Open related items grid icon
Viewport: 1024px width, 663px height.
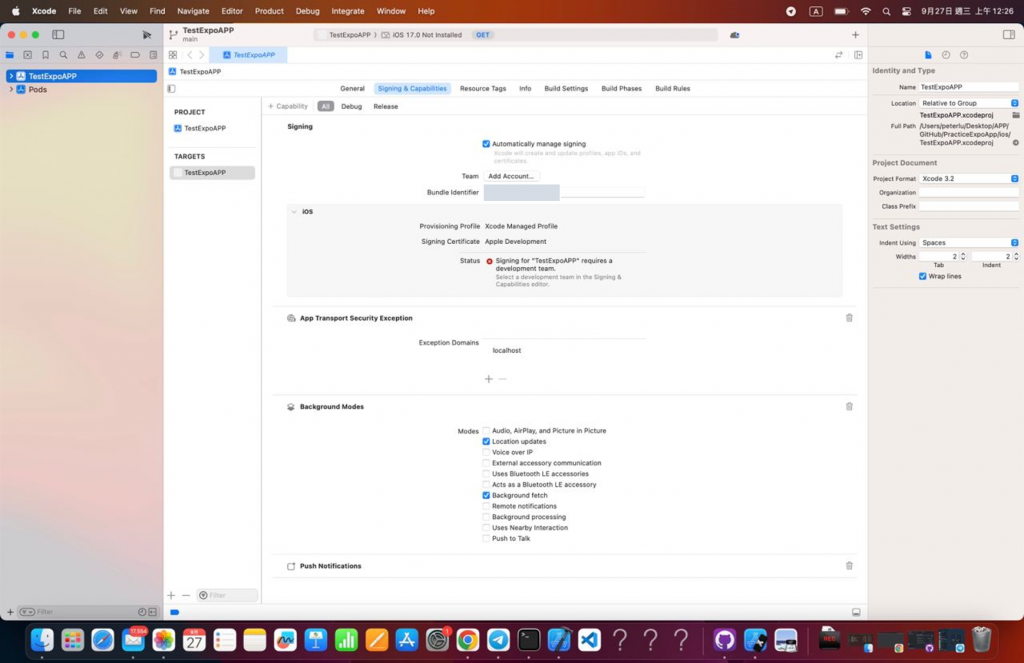tap(172, 55)
